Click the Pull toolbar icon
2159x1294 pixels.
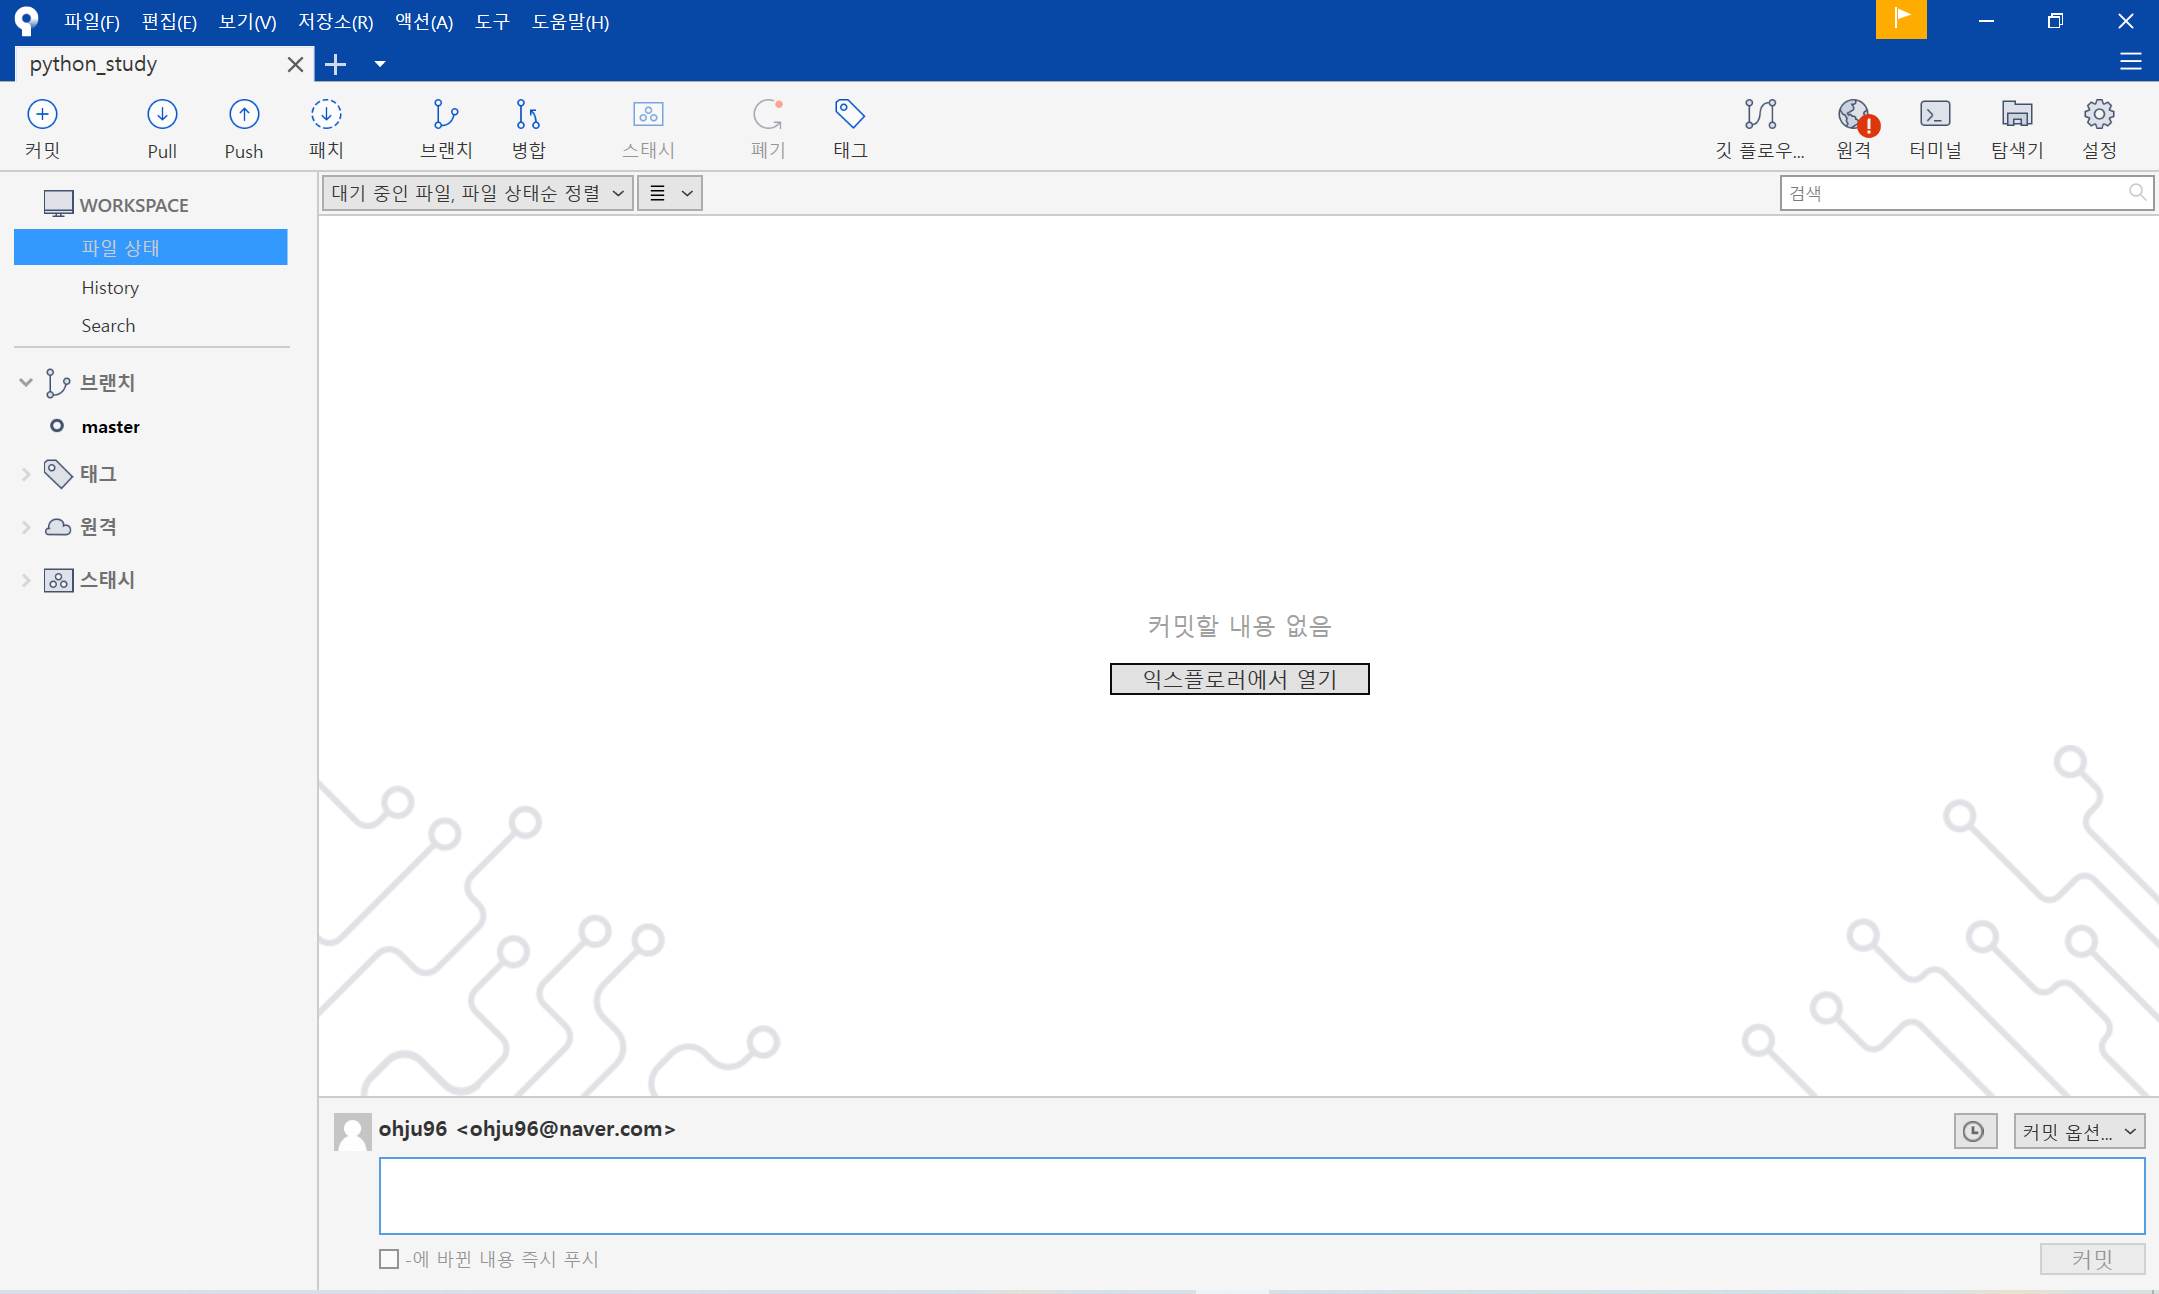(x=162, y=115)
